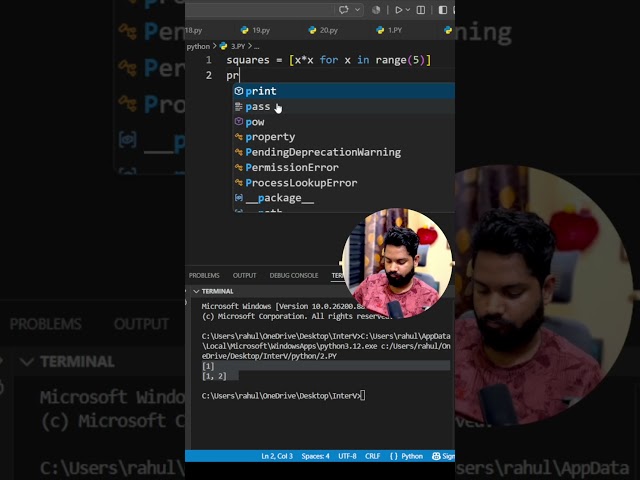Screen dimensions: 640x480
Task: Click the function icon beside pow
Action: (239, 122)
